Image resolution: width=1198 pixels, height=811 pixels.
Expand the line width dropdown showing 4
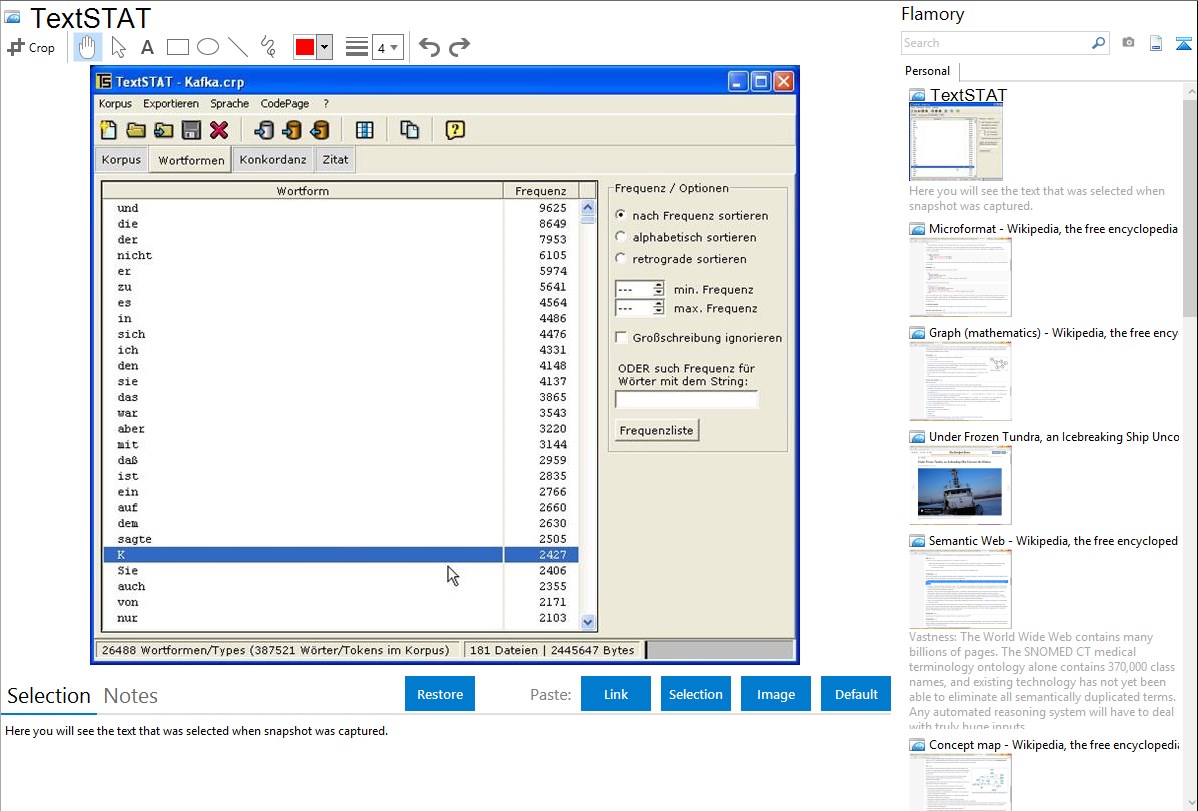tap(388, 47)
